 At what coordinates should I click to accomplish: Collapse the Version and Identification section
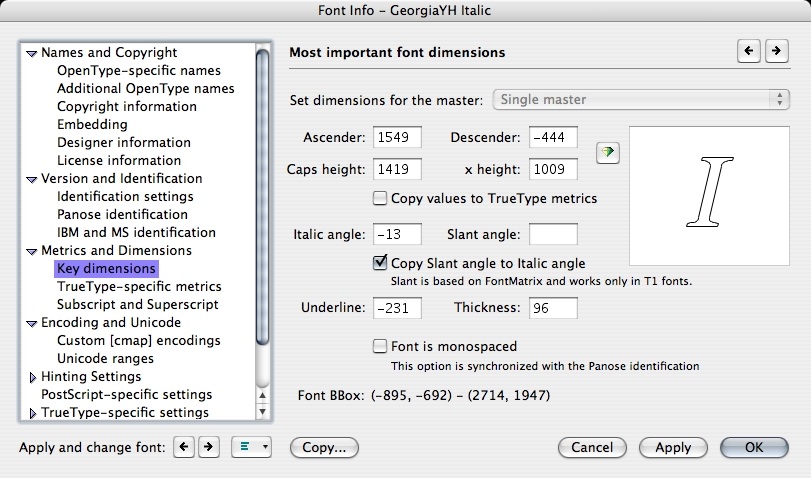tap(32, 180)
